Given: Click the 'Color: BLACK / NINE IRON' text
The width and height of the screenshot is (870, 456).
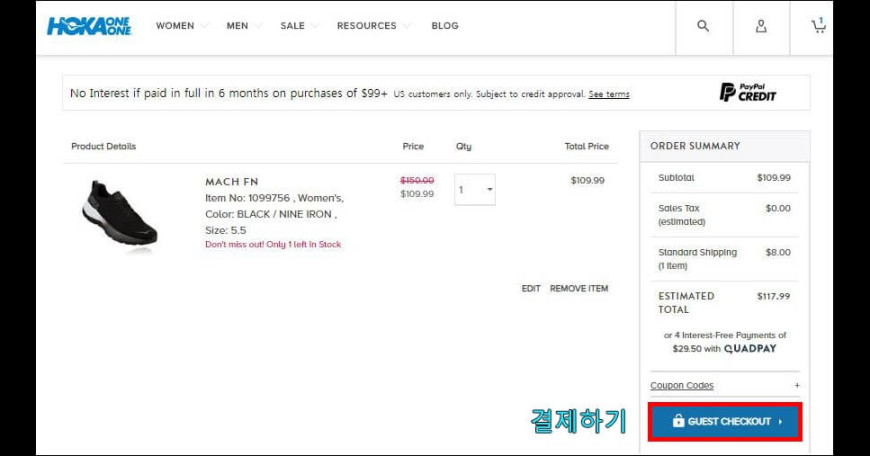Looking at the screenshot, I should pyautogui.click(x=271, y=214).
